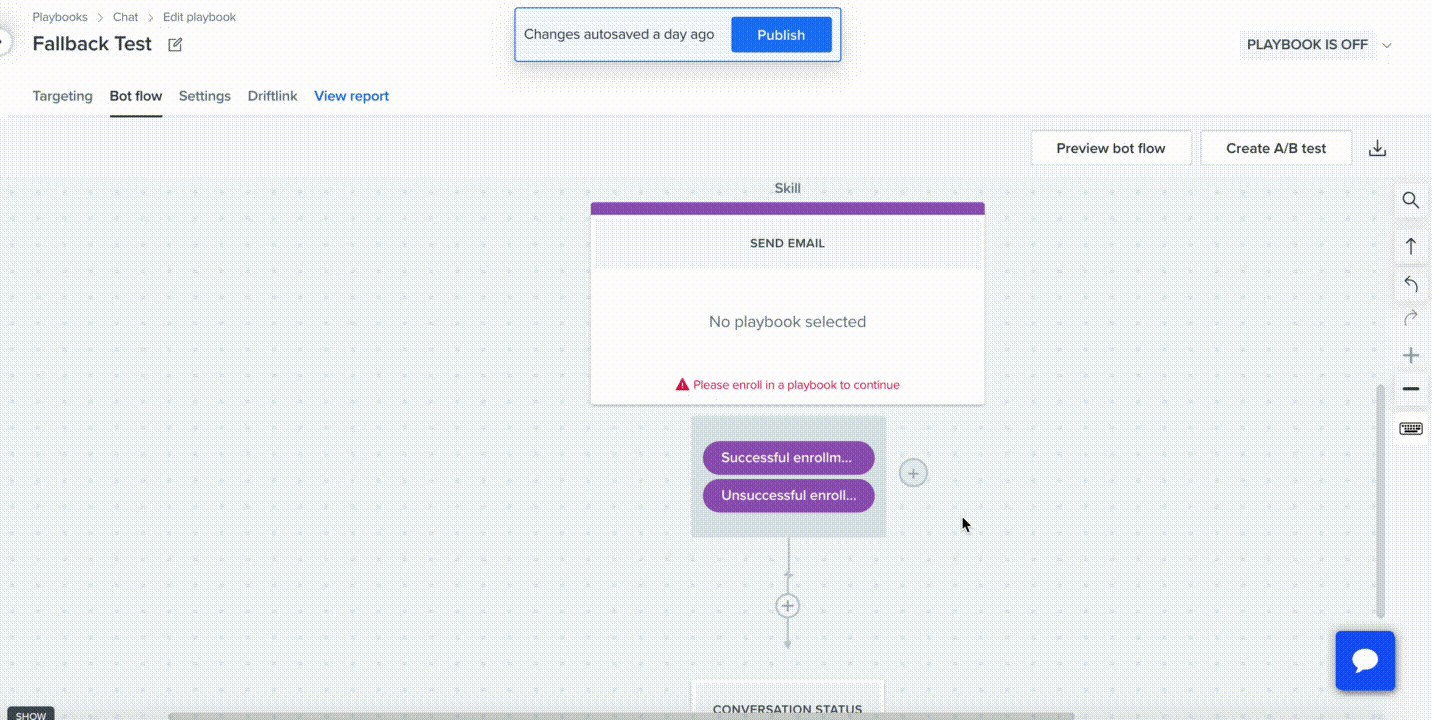Open the search tool in the canvas toolbar
Viewport: 1432px width, 720px height.
pyautogui.click(x=1411, y=200)
